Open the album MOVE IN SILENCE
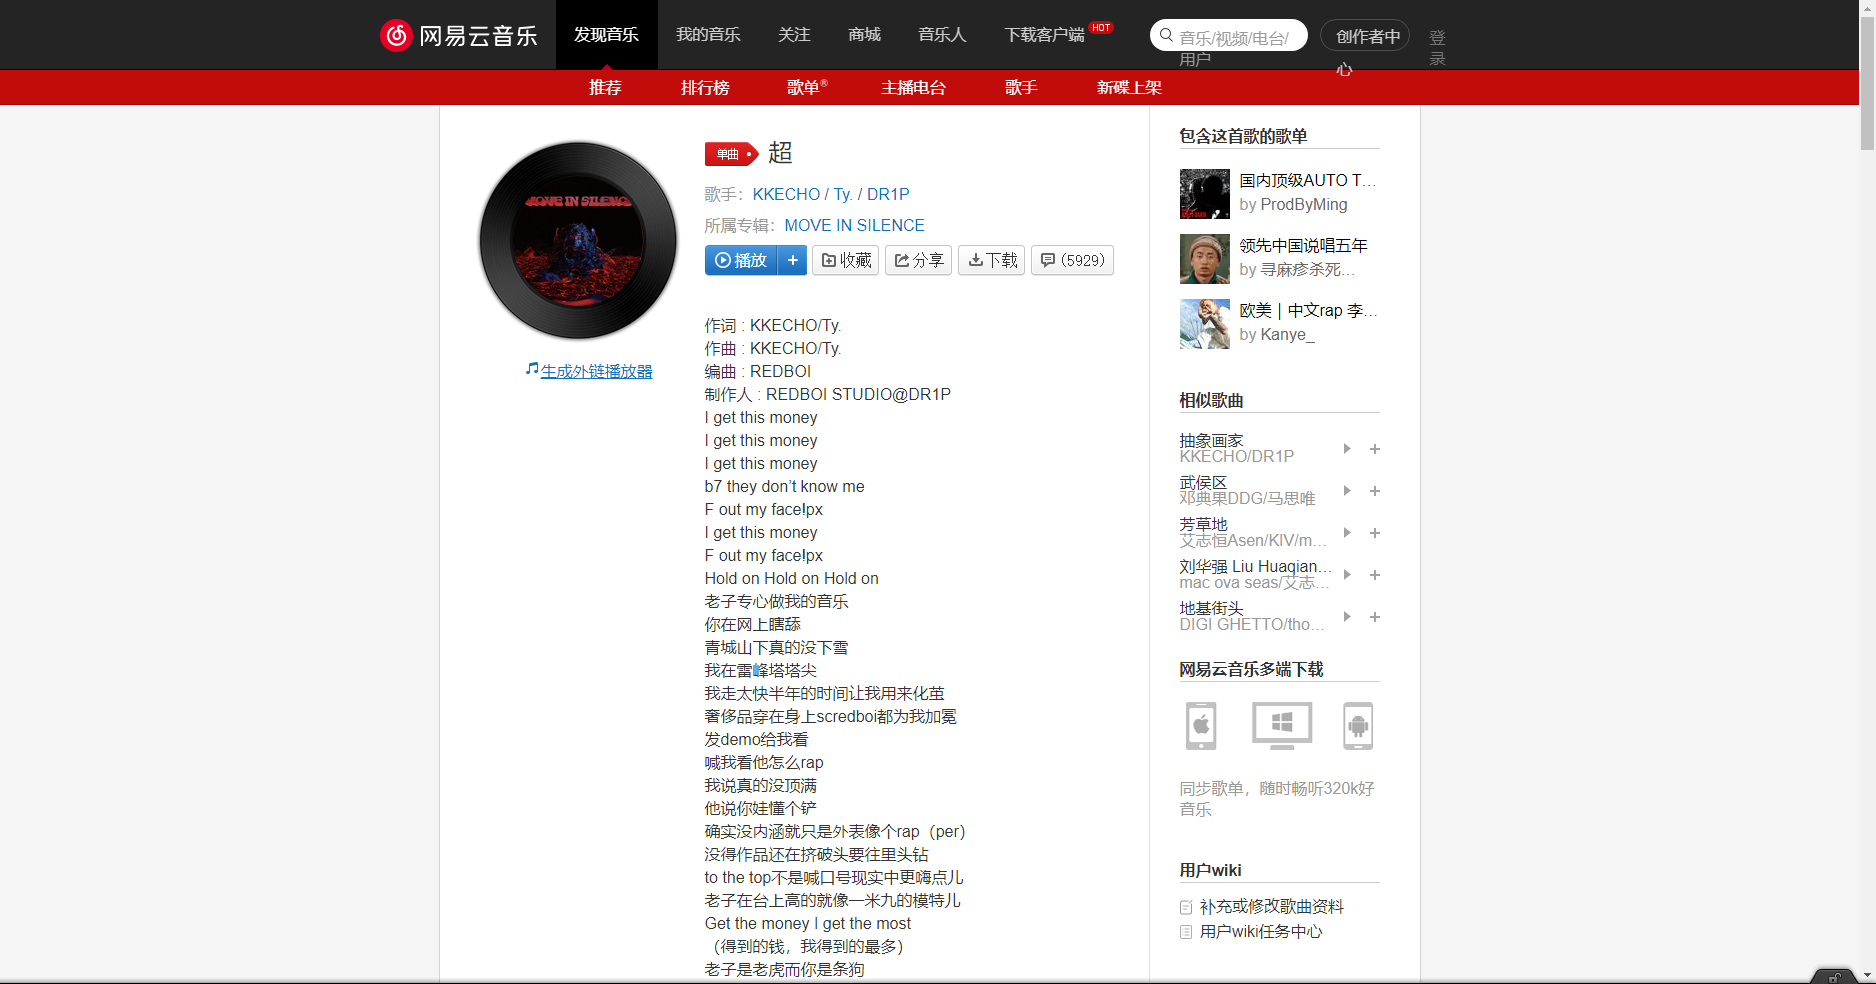Viewport: 1876px width, 984px height. pos(854,225)
